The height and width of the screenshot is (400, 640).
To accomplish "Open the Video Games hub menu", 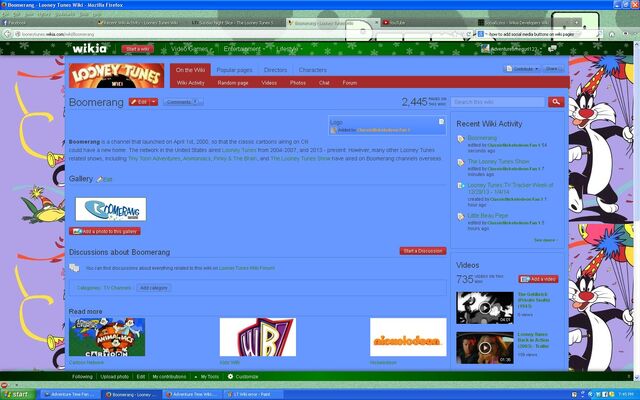I will 191,49.
